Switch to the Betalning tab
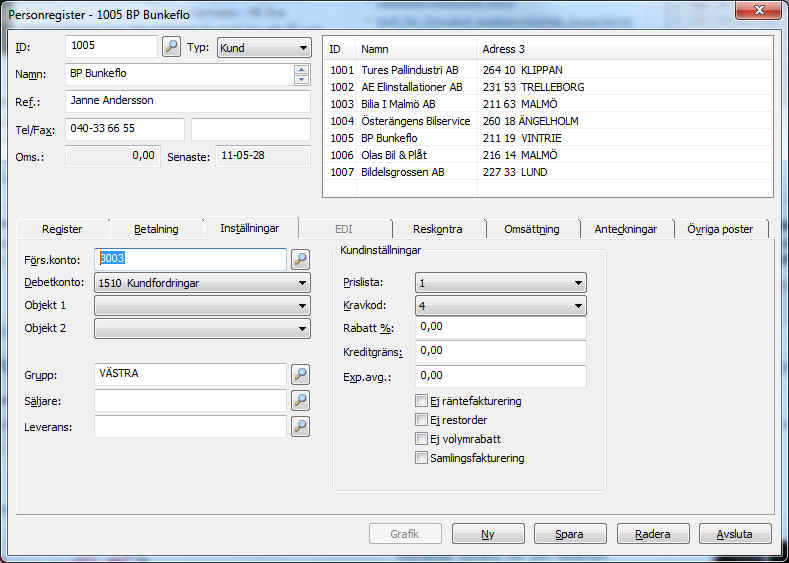Image resolution: width=789 pixels, height=563 pixels. tap(155, 229)
